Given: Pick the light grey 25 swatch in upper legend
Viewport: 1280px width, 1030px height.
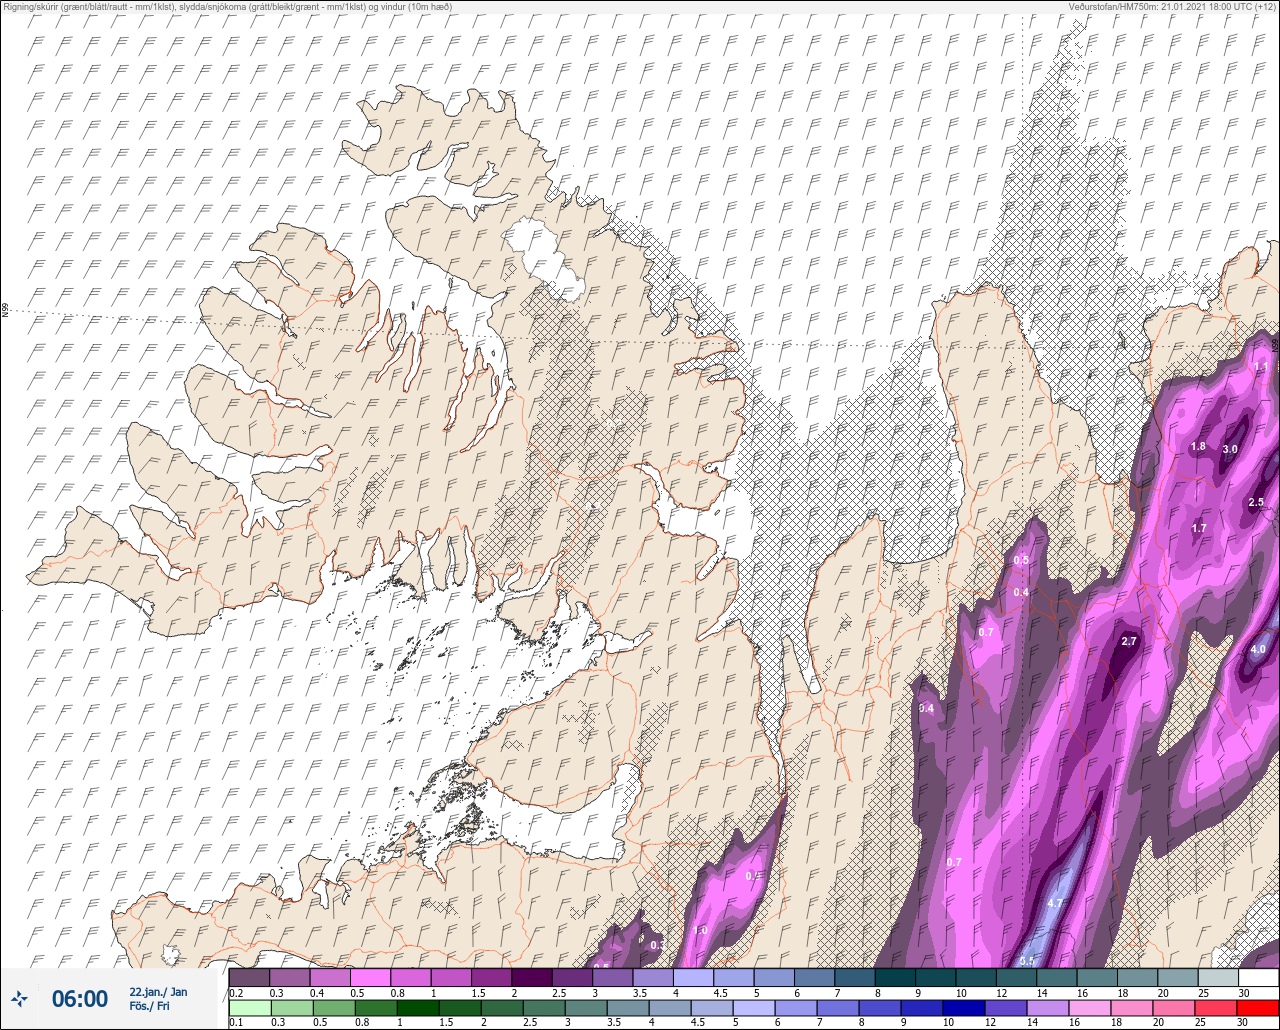Looking at the screenshot, I should point(1218,977).
